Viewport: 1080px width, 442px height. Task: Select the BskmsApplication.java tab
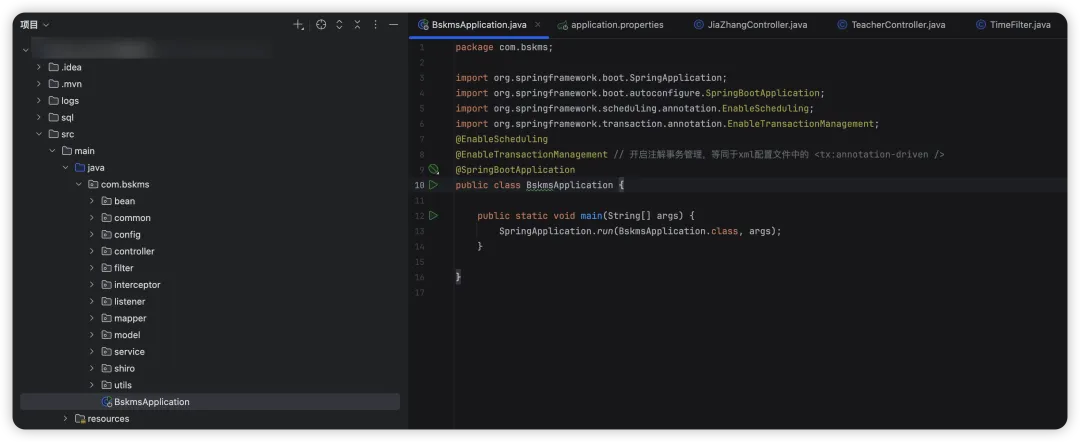479,25
